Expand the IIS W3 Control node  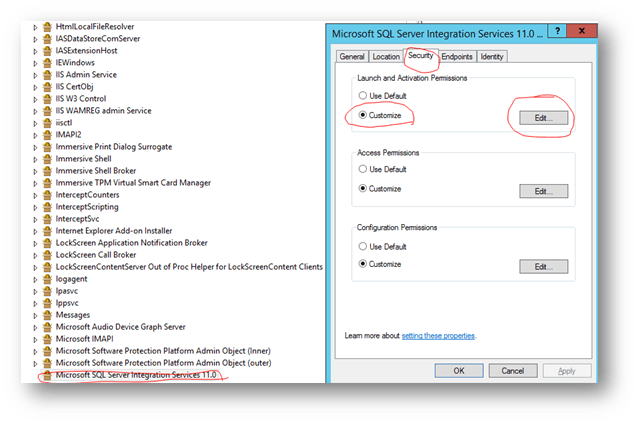point(36,98)
